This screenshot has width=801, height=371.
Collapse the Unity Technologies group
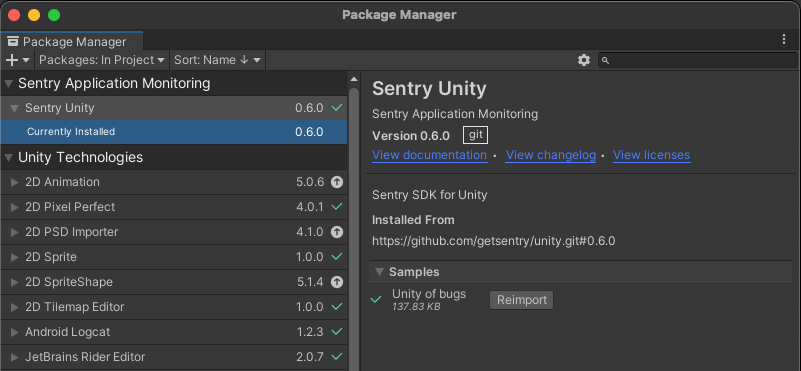pos(9,158)
